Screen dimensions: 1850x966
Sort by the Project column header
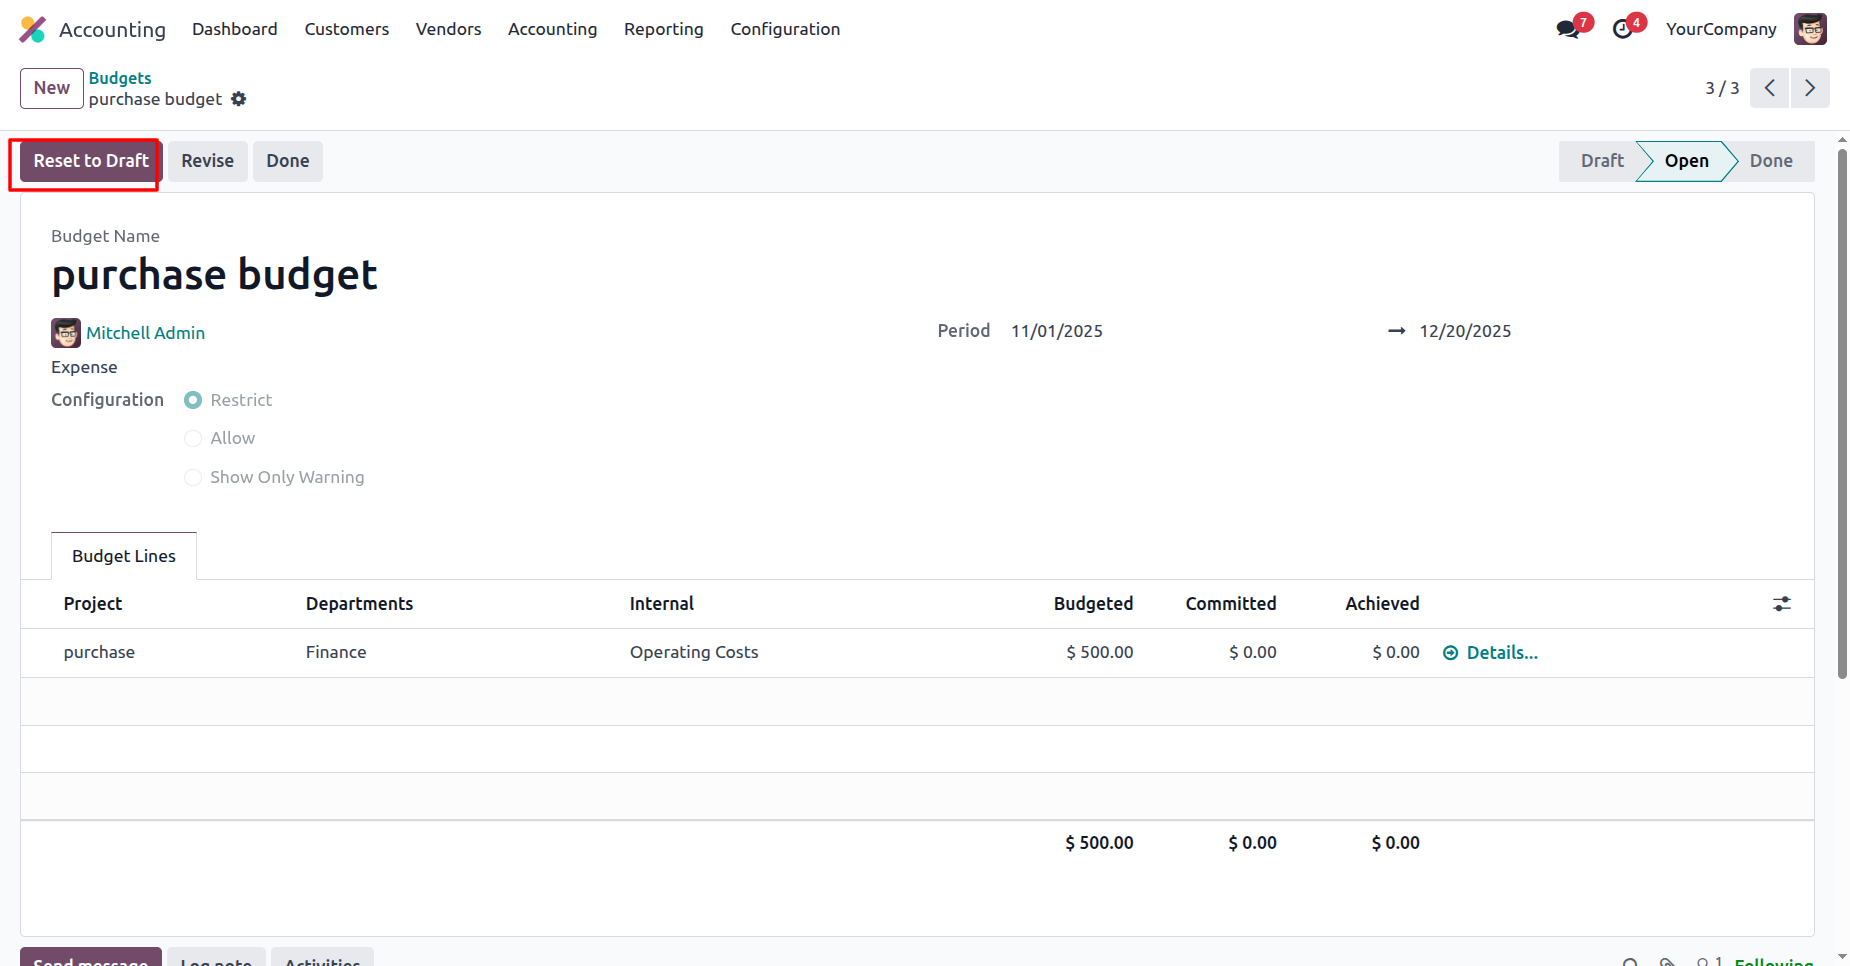93,604
